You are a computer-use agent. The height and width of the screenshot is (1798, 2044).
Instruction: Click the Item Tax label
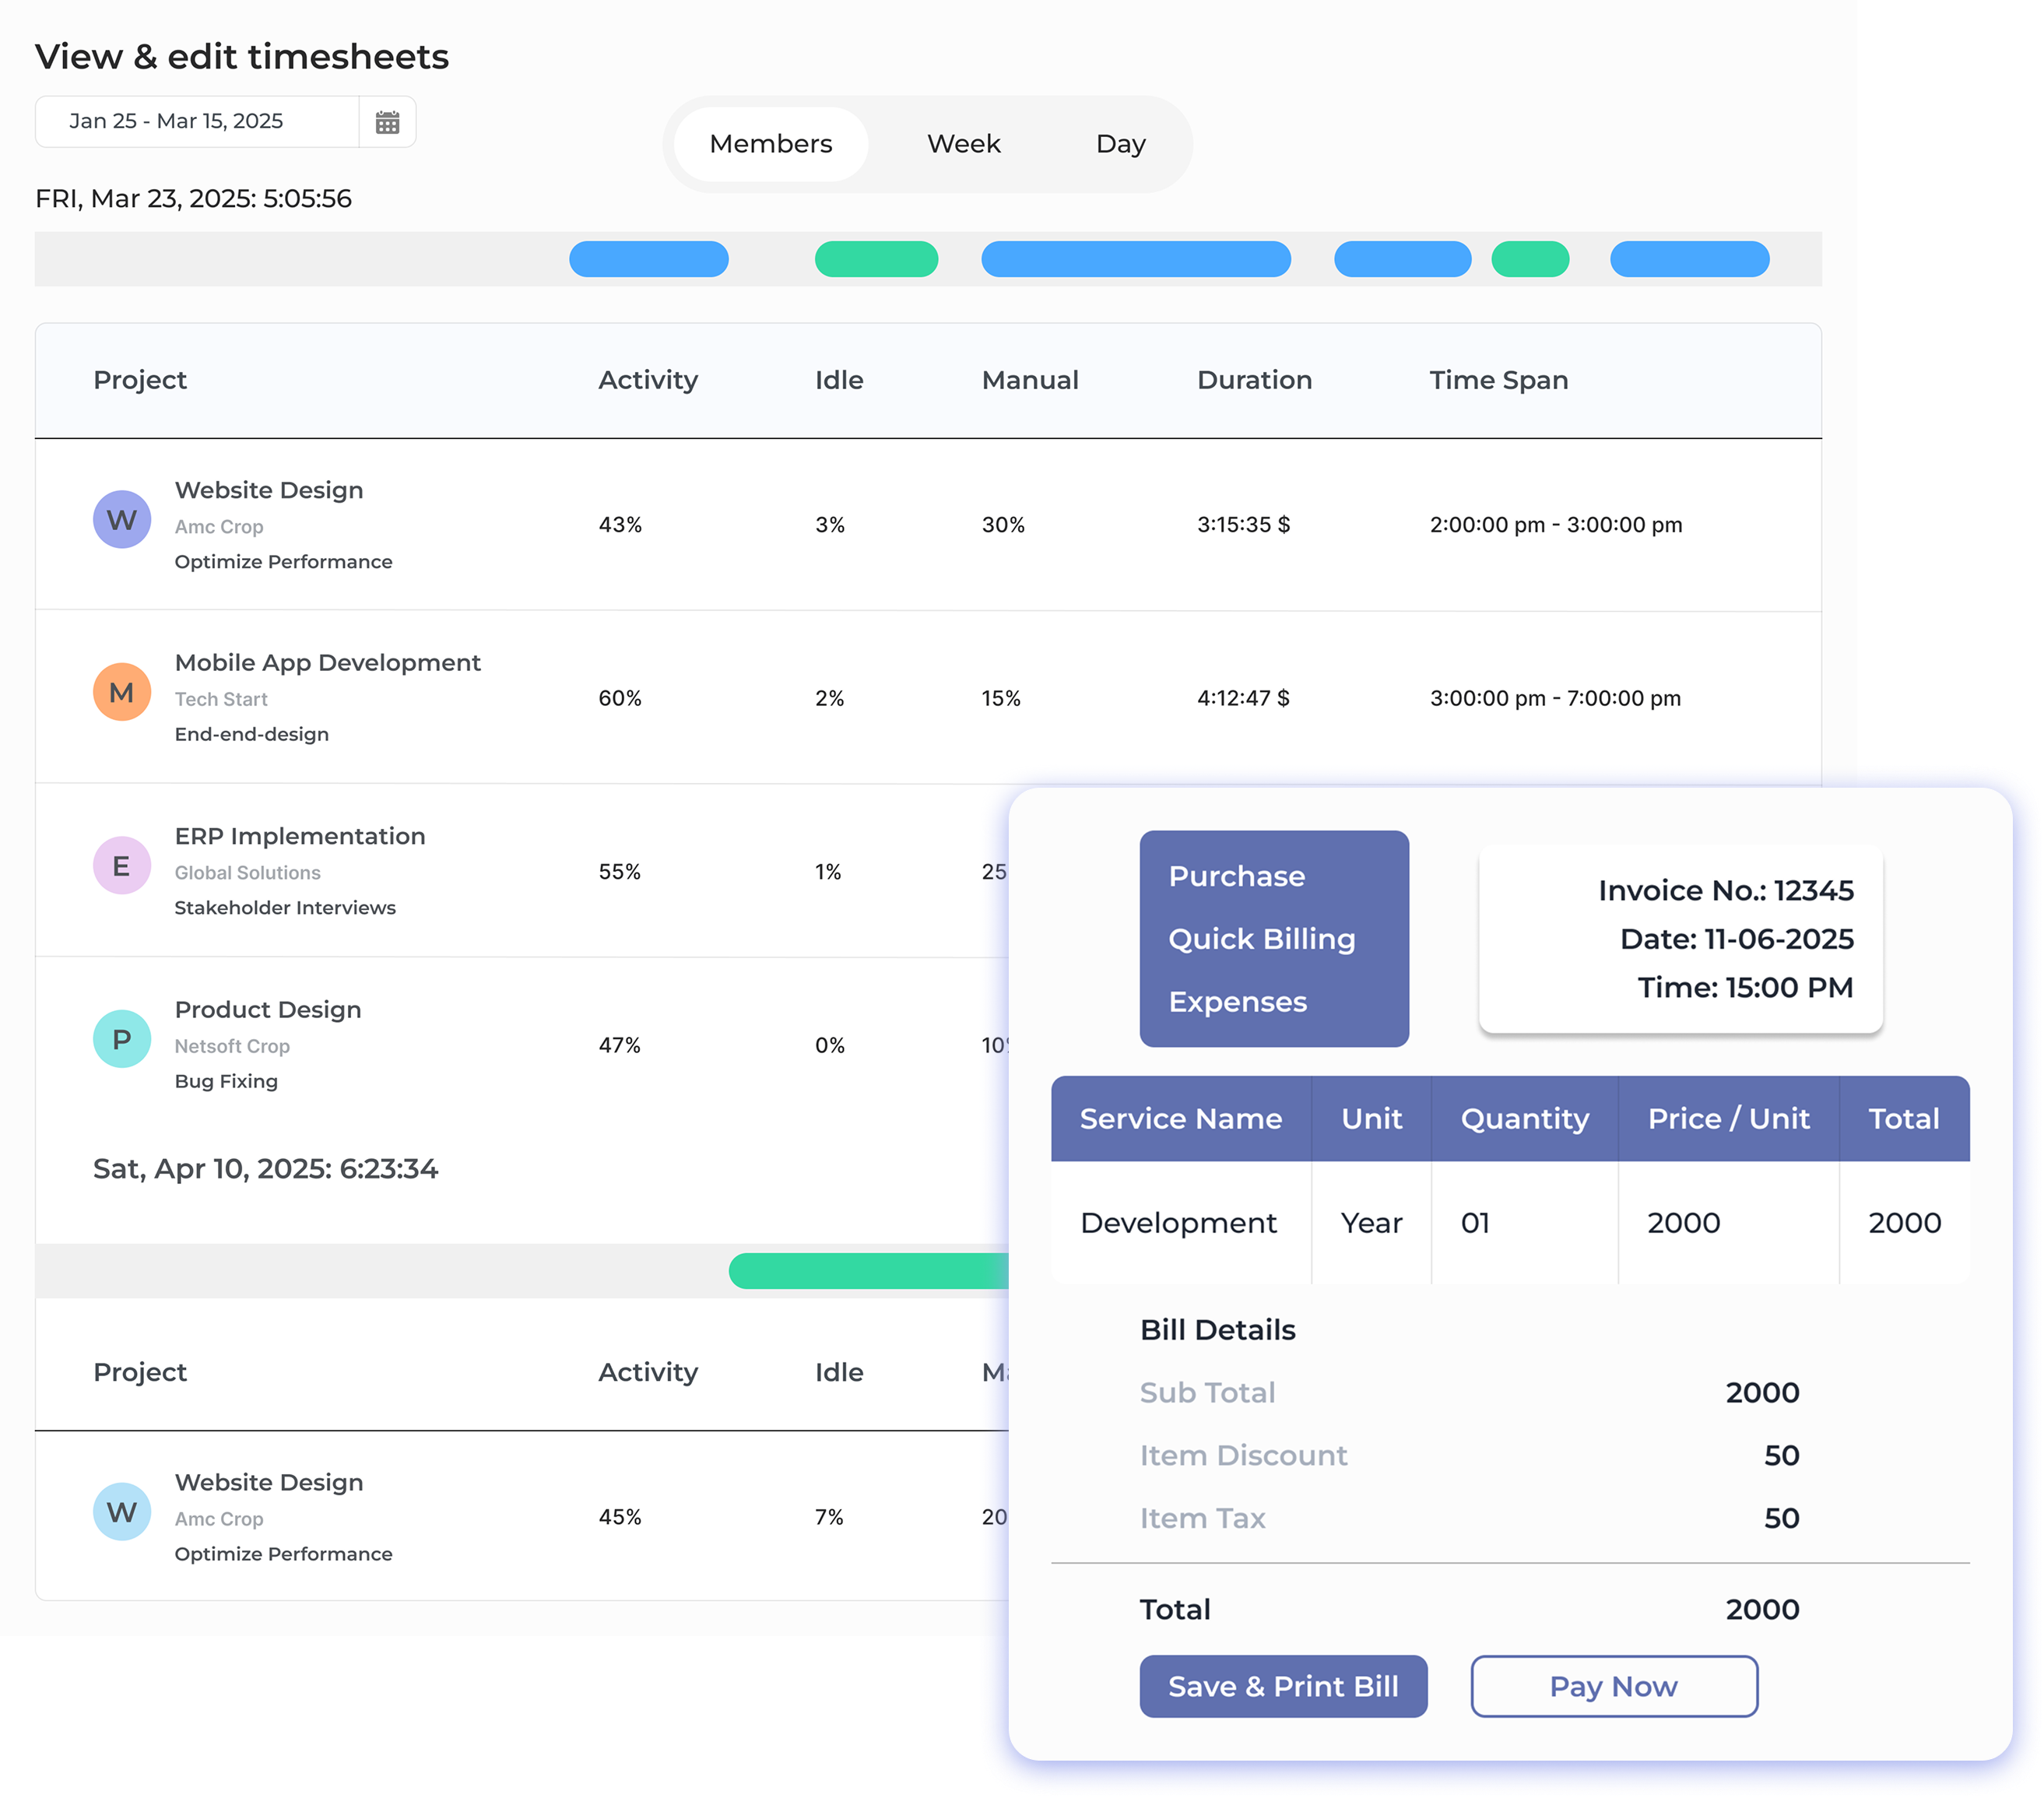coord(1203,1519)
